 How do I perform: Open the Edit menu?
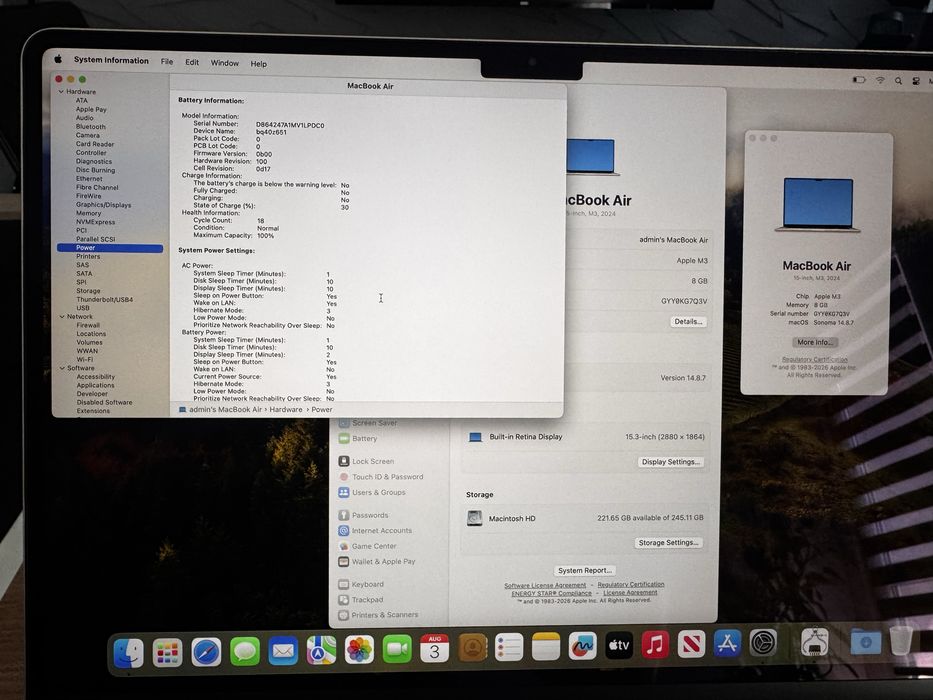click(192, 62)
